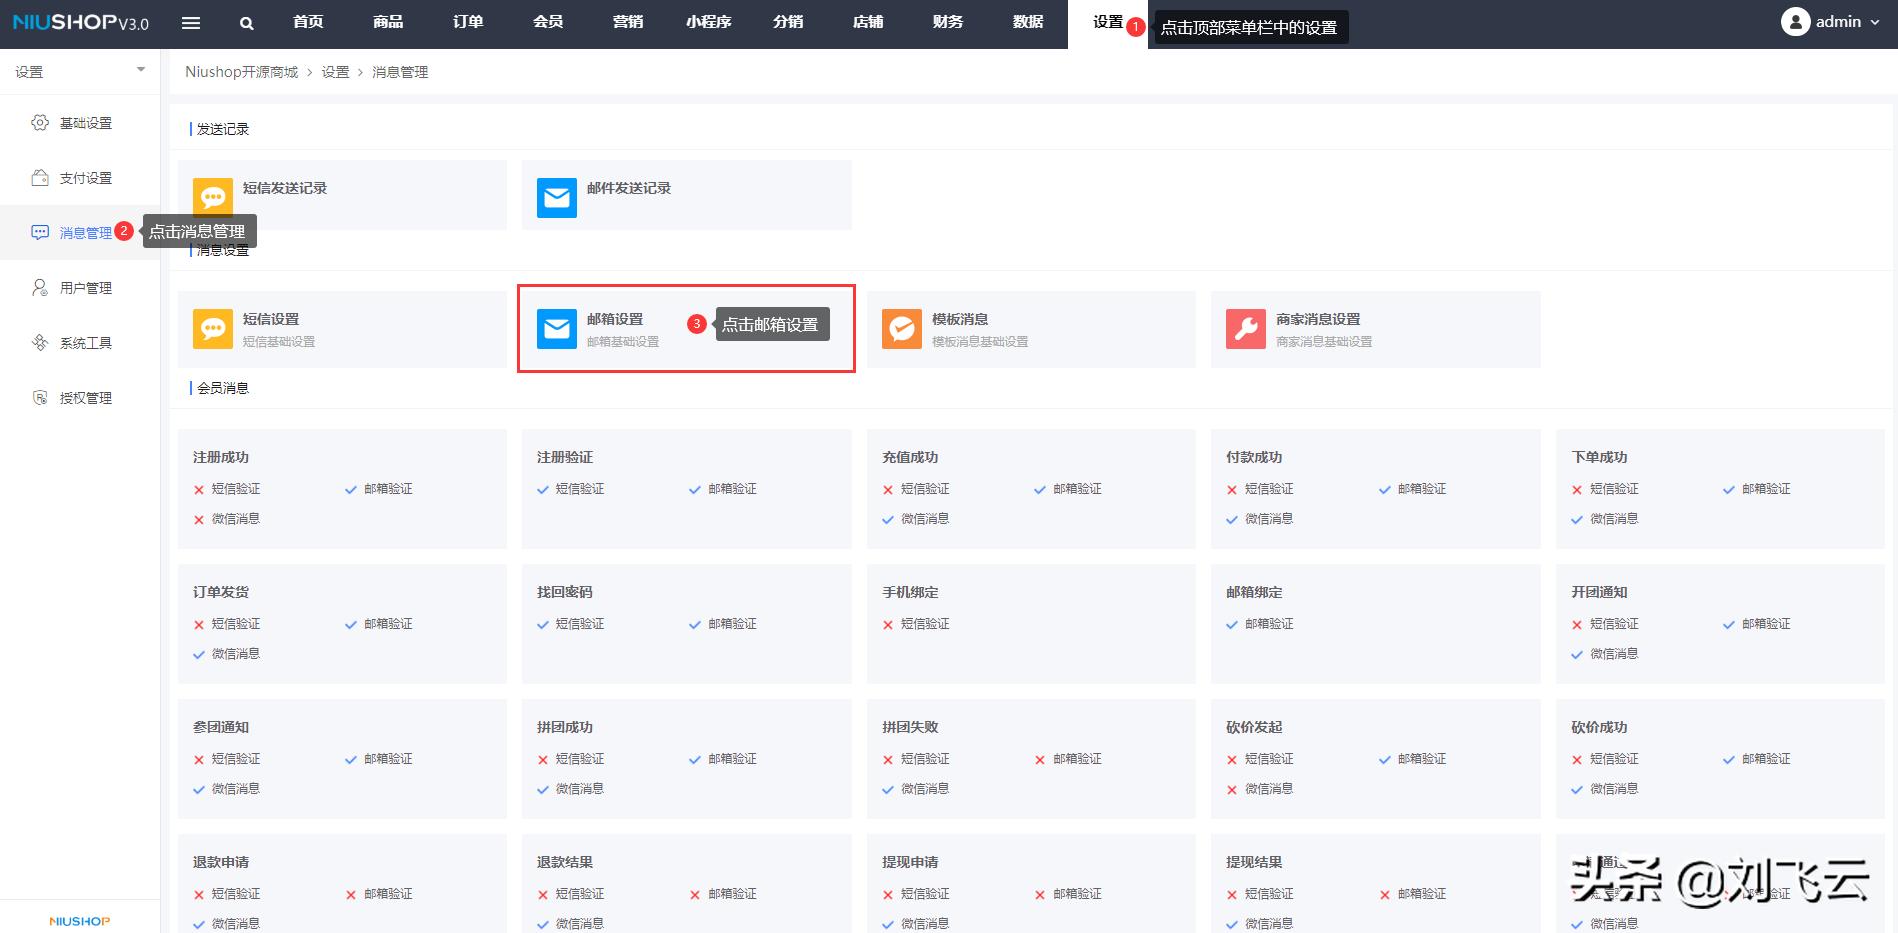Open 短信发送记录 via its chat bubble icon
1898x933 pixels.
[x=213, y=196]
